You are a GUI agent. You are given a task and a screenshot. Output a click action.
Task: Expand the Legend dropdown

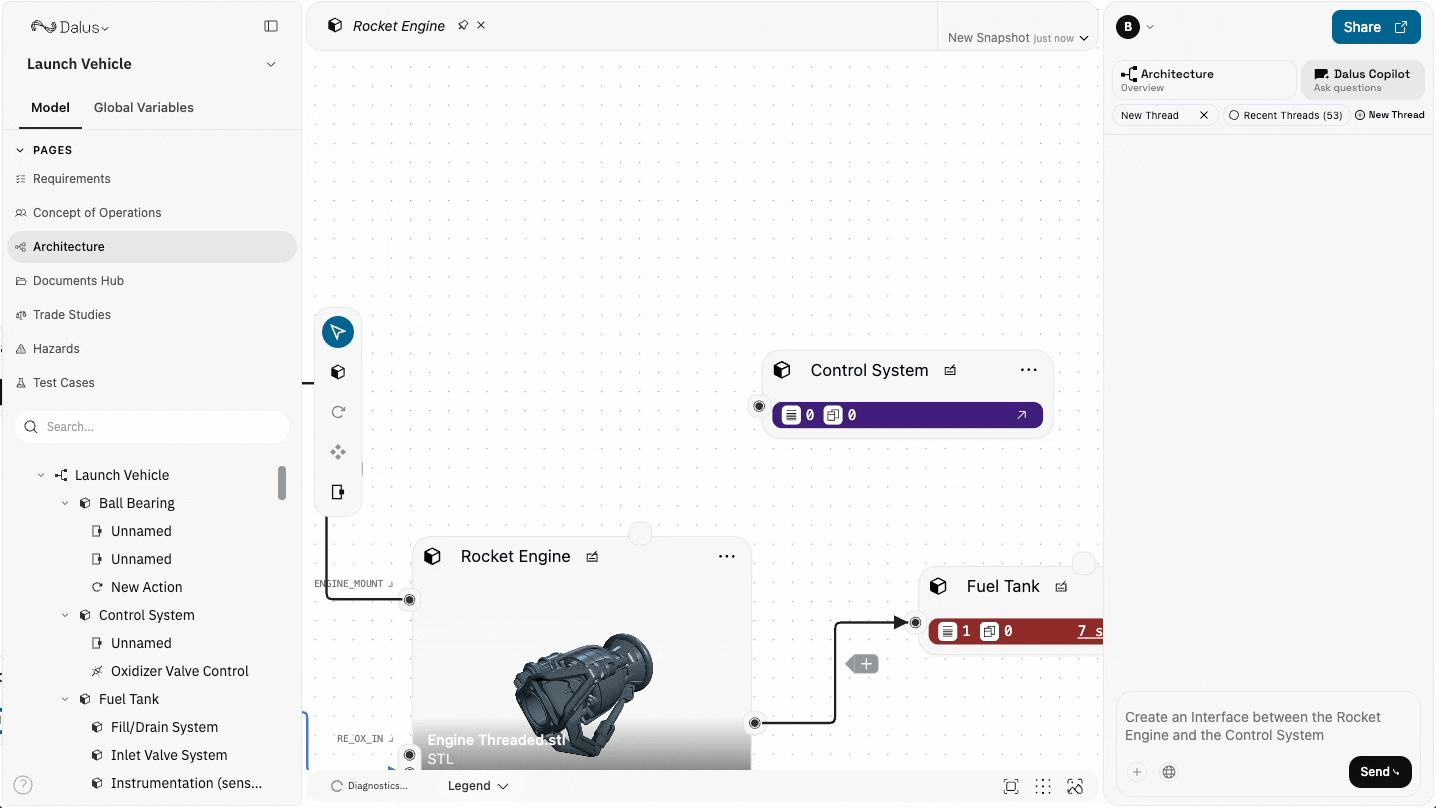pos(478,786)
